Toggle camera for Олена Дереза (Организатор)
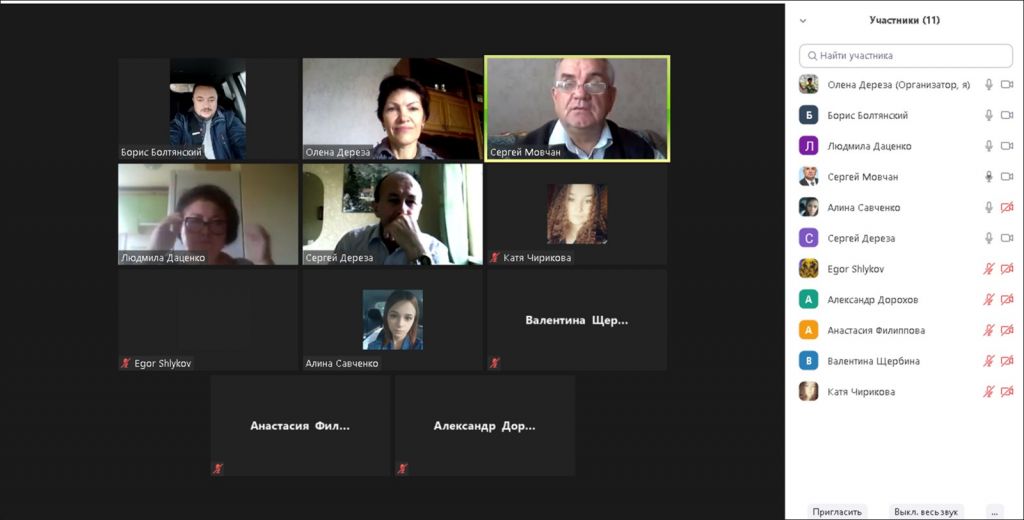This screenshot has height=520, width=1024. 1007,84
